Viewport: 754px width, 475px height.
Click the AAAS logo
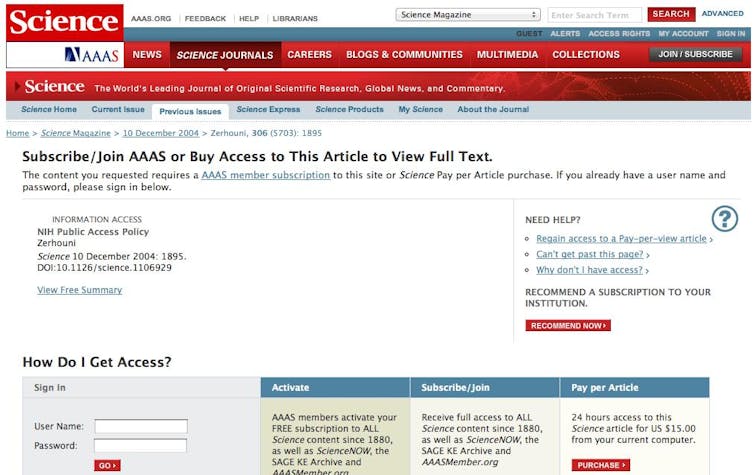point(92,55)
